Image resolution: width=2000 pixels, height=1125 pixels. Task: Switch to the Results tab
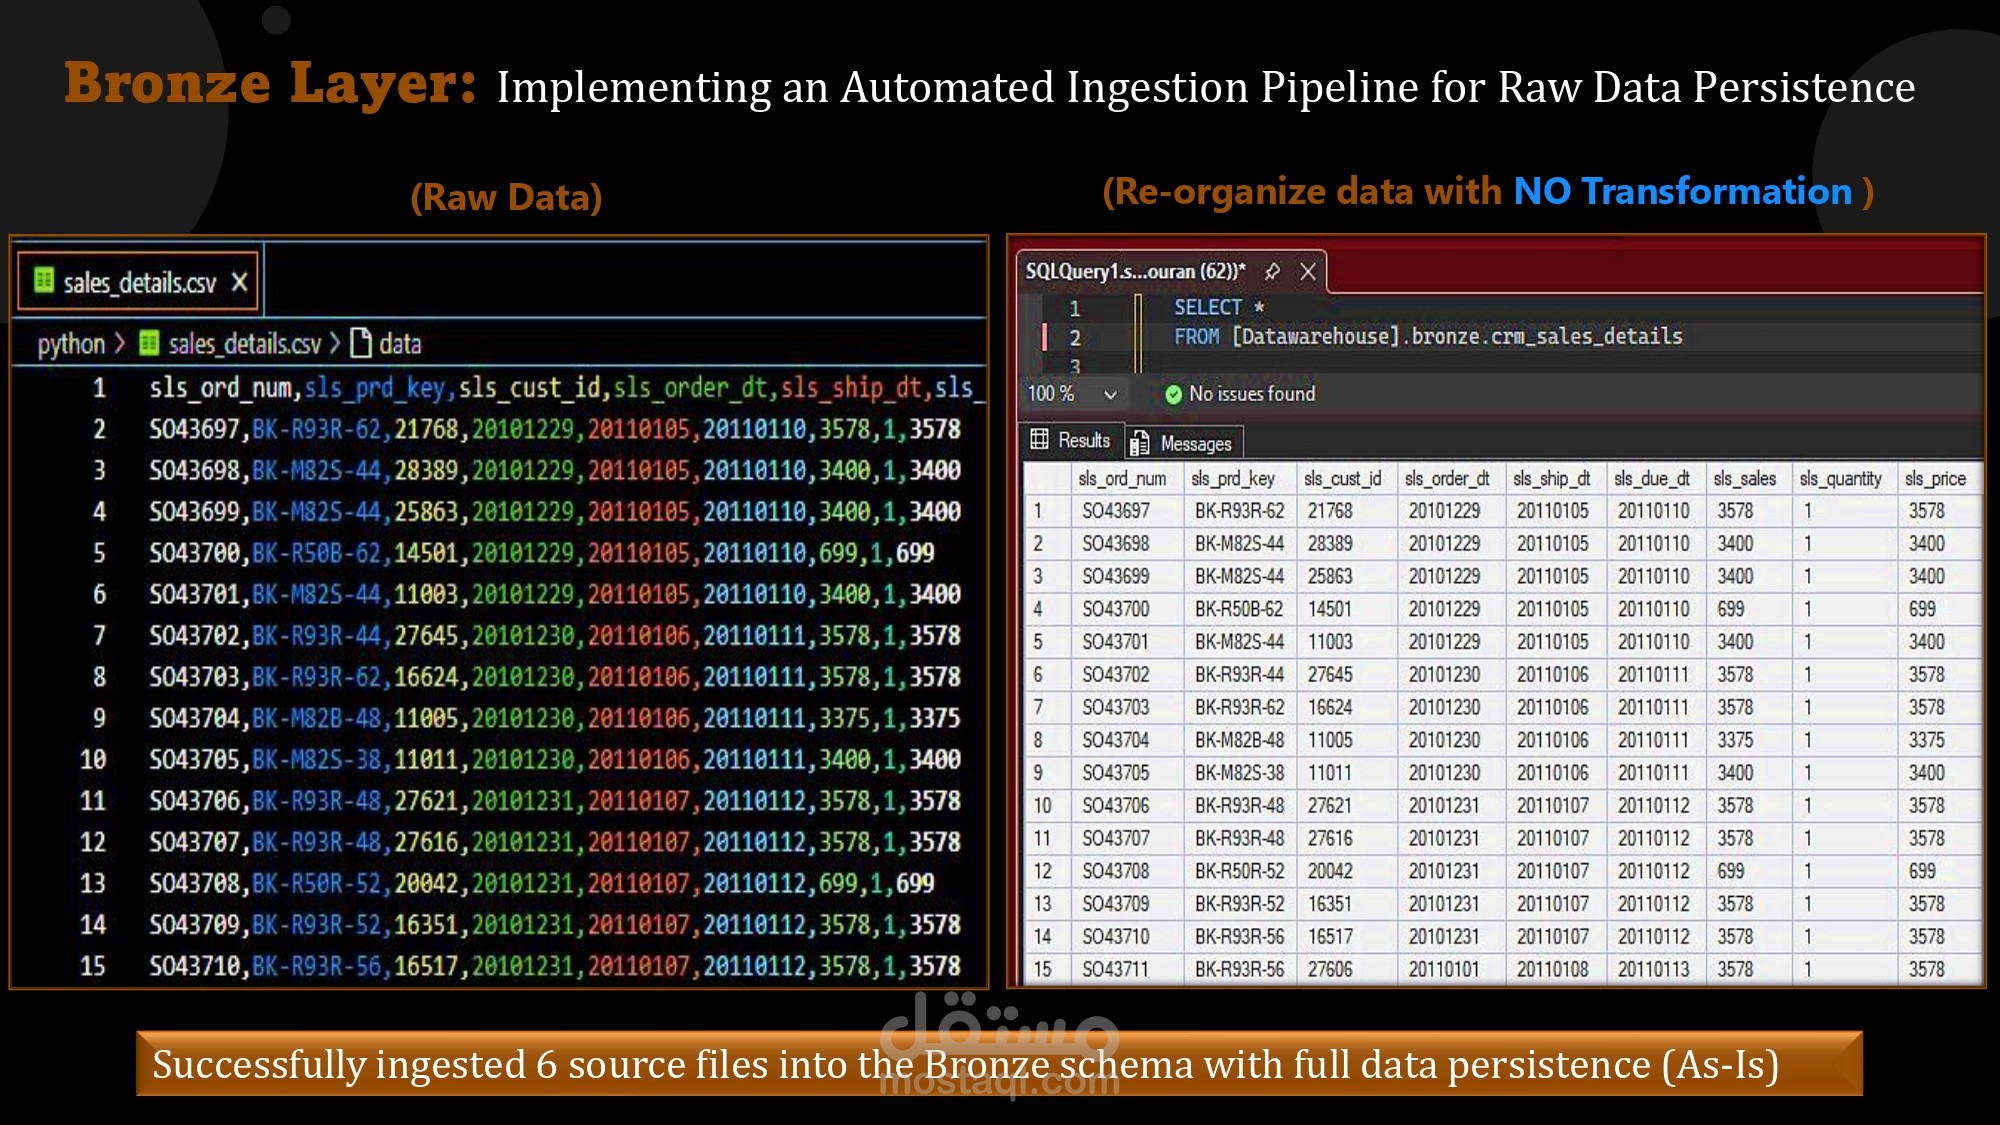click(x=1071, y=440)
